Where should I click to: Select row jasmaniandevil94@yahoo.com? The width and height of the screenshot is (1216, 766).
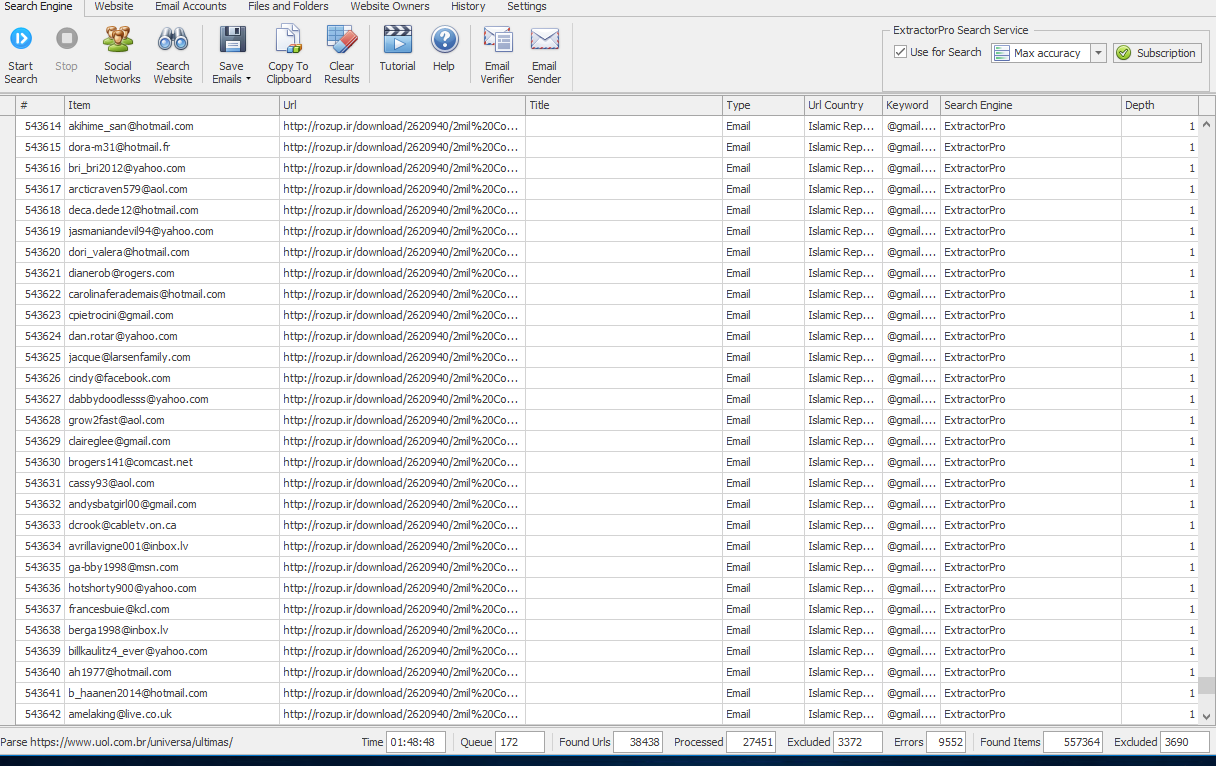(608, 231)
